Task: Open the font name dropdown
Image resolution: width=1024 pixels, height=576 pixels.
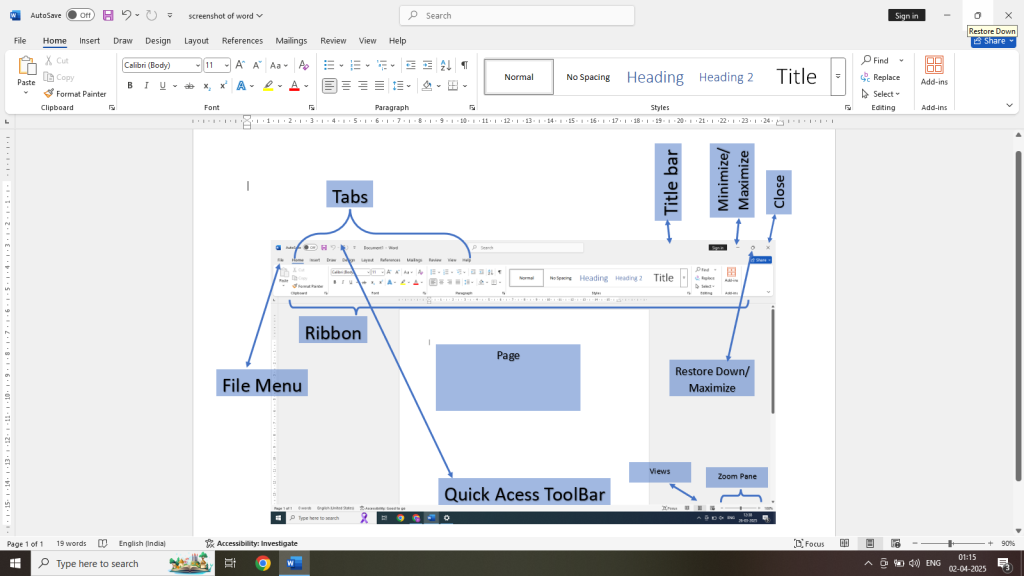Action: [x=197, y=64]
